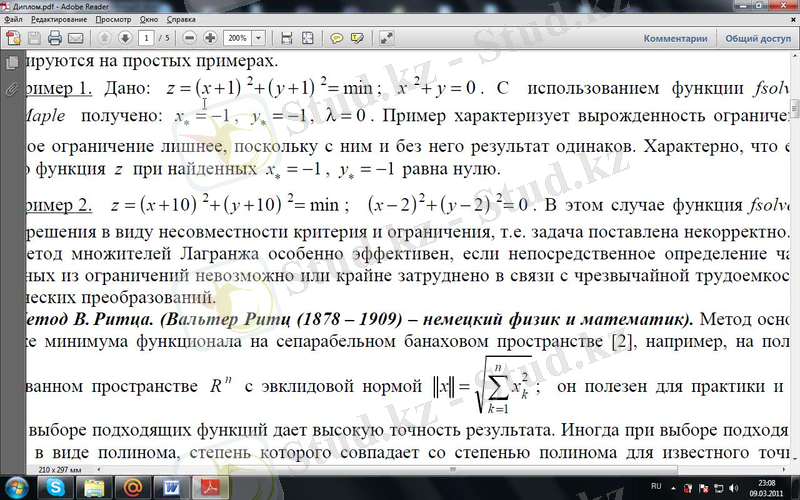Click the fit width scrolling icon
800x500 pixels.
point(287,38)
